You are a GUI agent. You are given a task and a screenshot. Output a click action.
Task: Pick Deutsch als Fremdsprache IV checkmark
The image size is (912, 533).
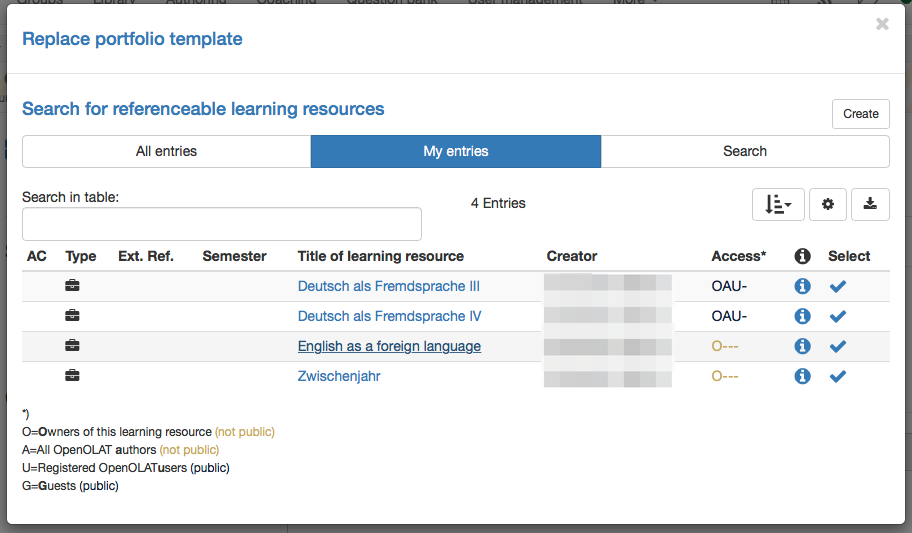click(838, 317)
